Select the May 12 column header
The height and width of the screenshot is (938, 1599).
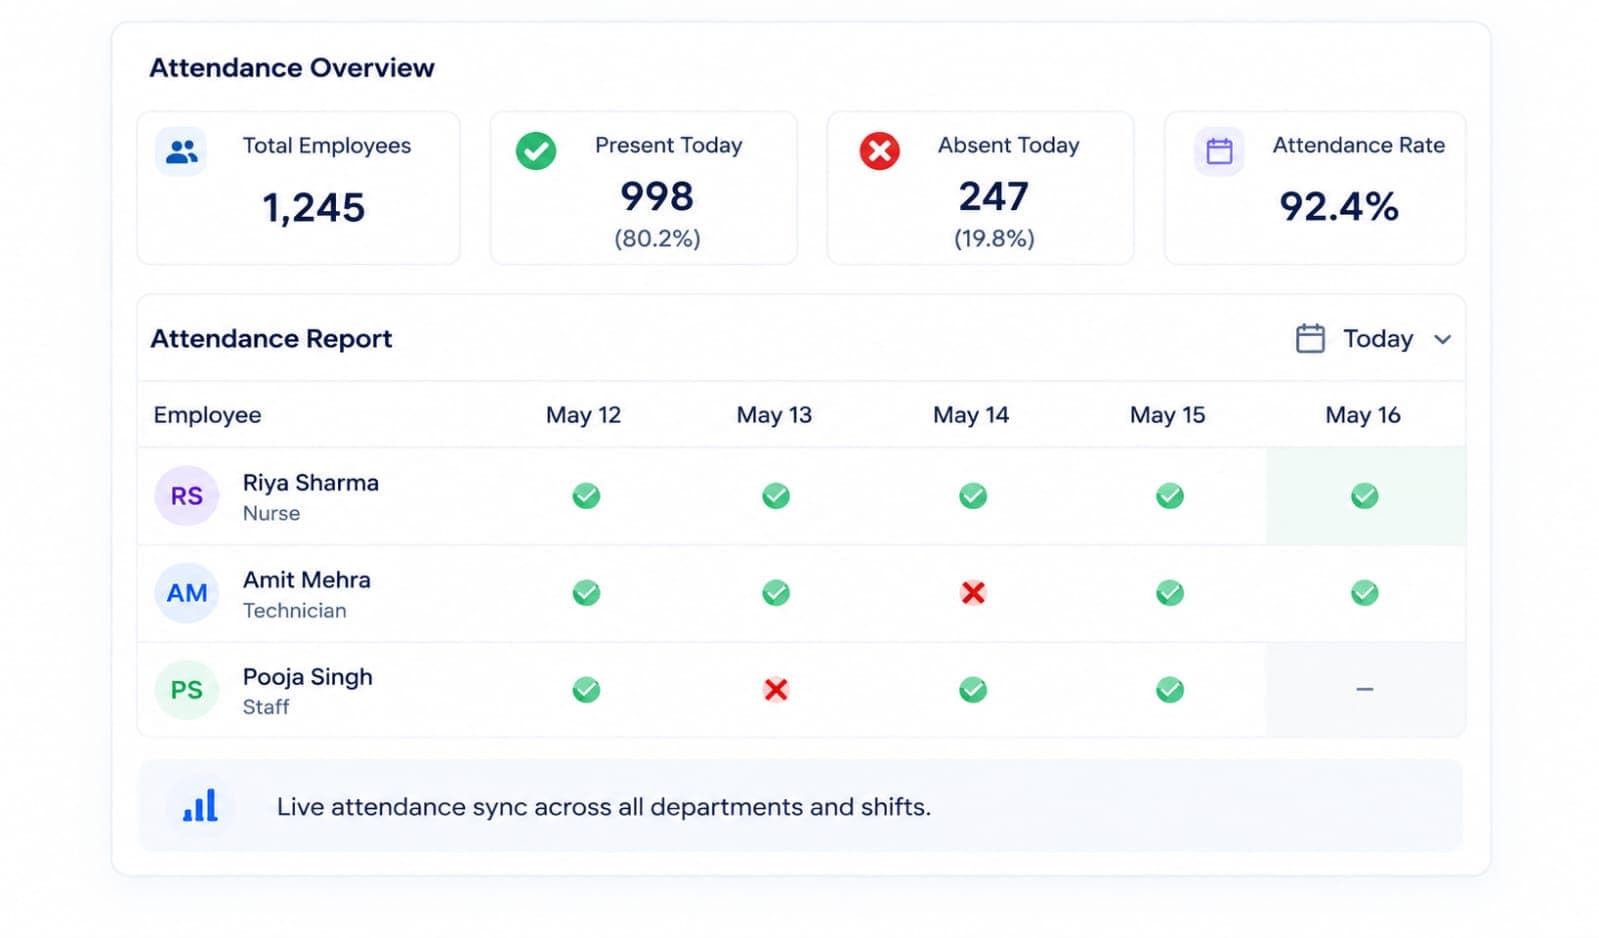[x=583, y=415]
